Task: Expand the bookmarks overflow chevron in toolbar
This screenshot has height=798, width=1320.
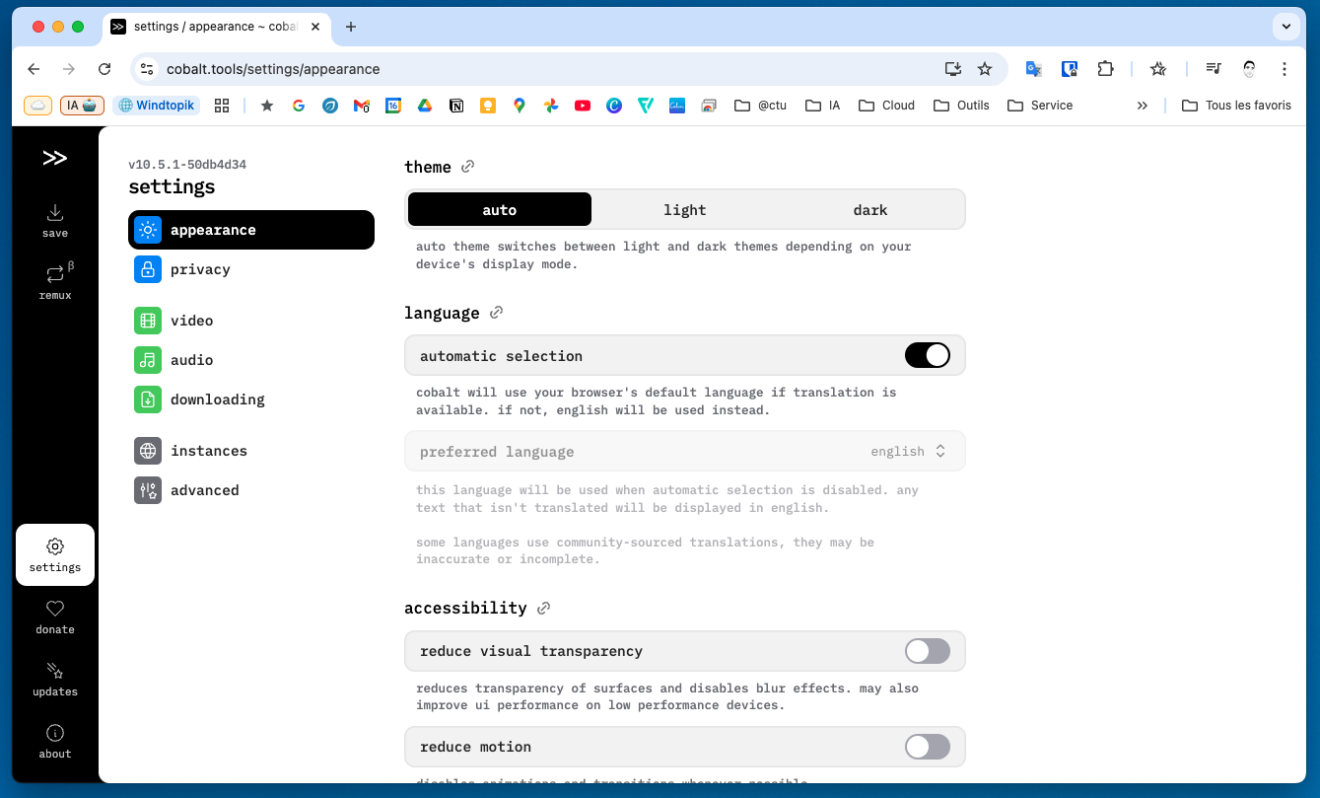Action: point(1143,105)
